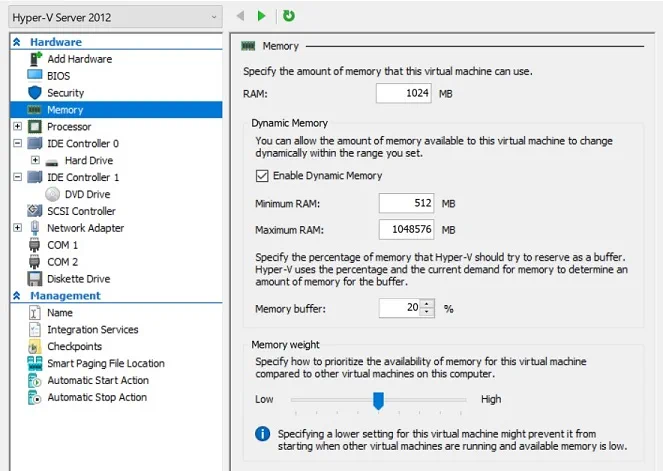The image size is (663, 471).
Task: Open SCSI Controller settings icon
Action: pos(34,211)
